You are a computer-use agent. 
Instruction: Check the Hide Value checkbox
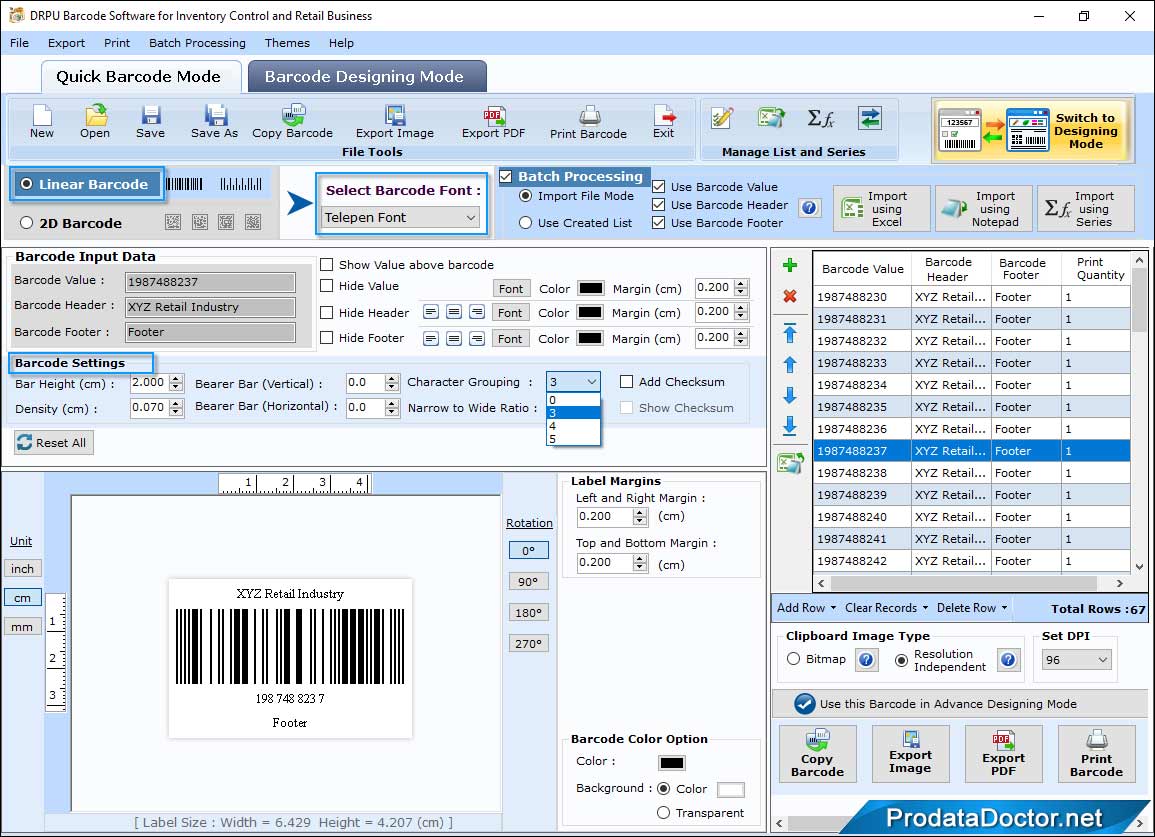click(x=326, y=286)
